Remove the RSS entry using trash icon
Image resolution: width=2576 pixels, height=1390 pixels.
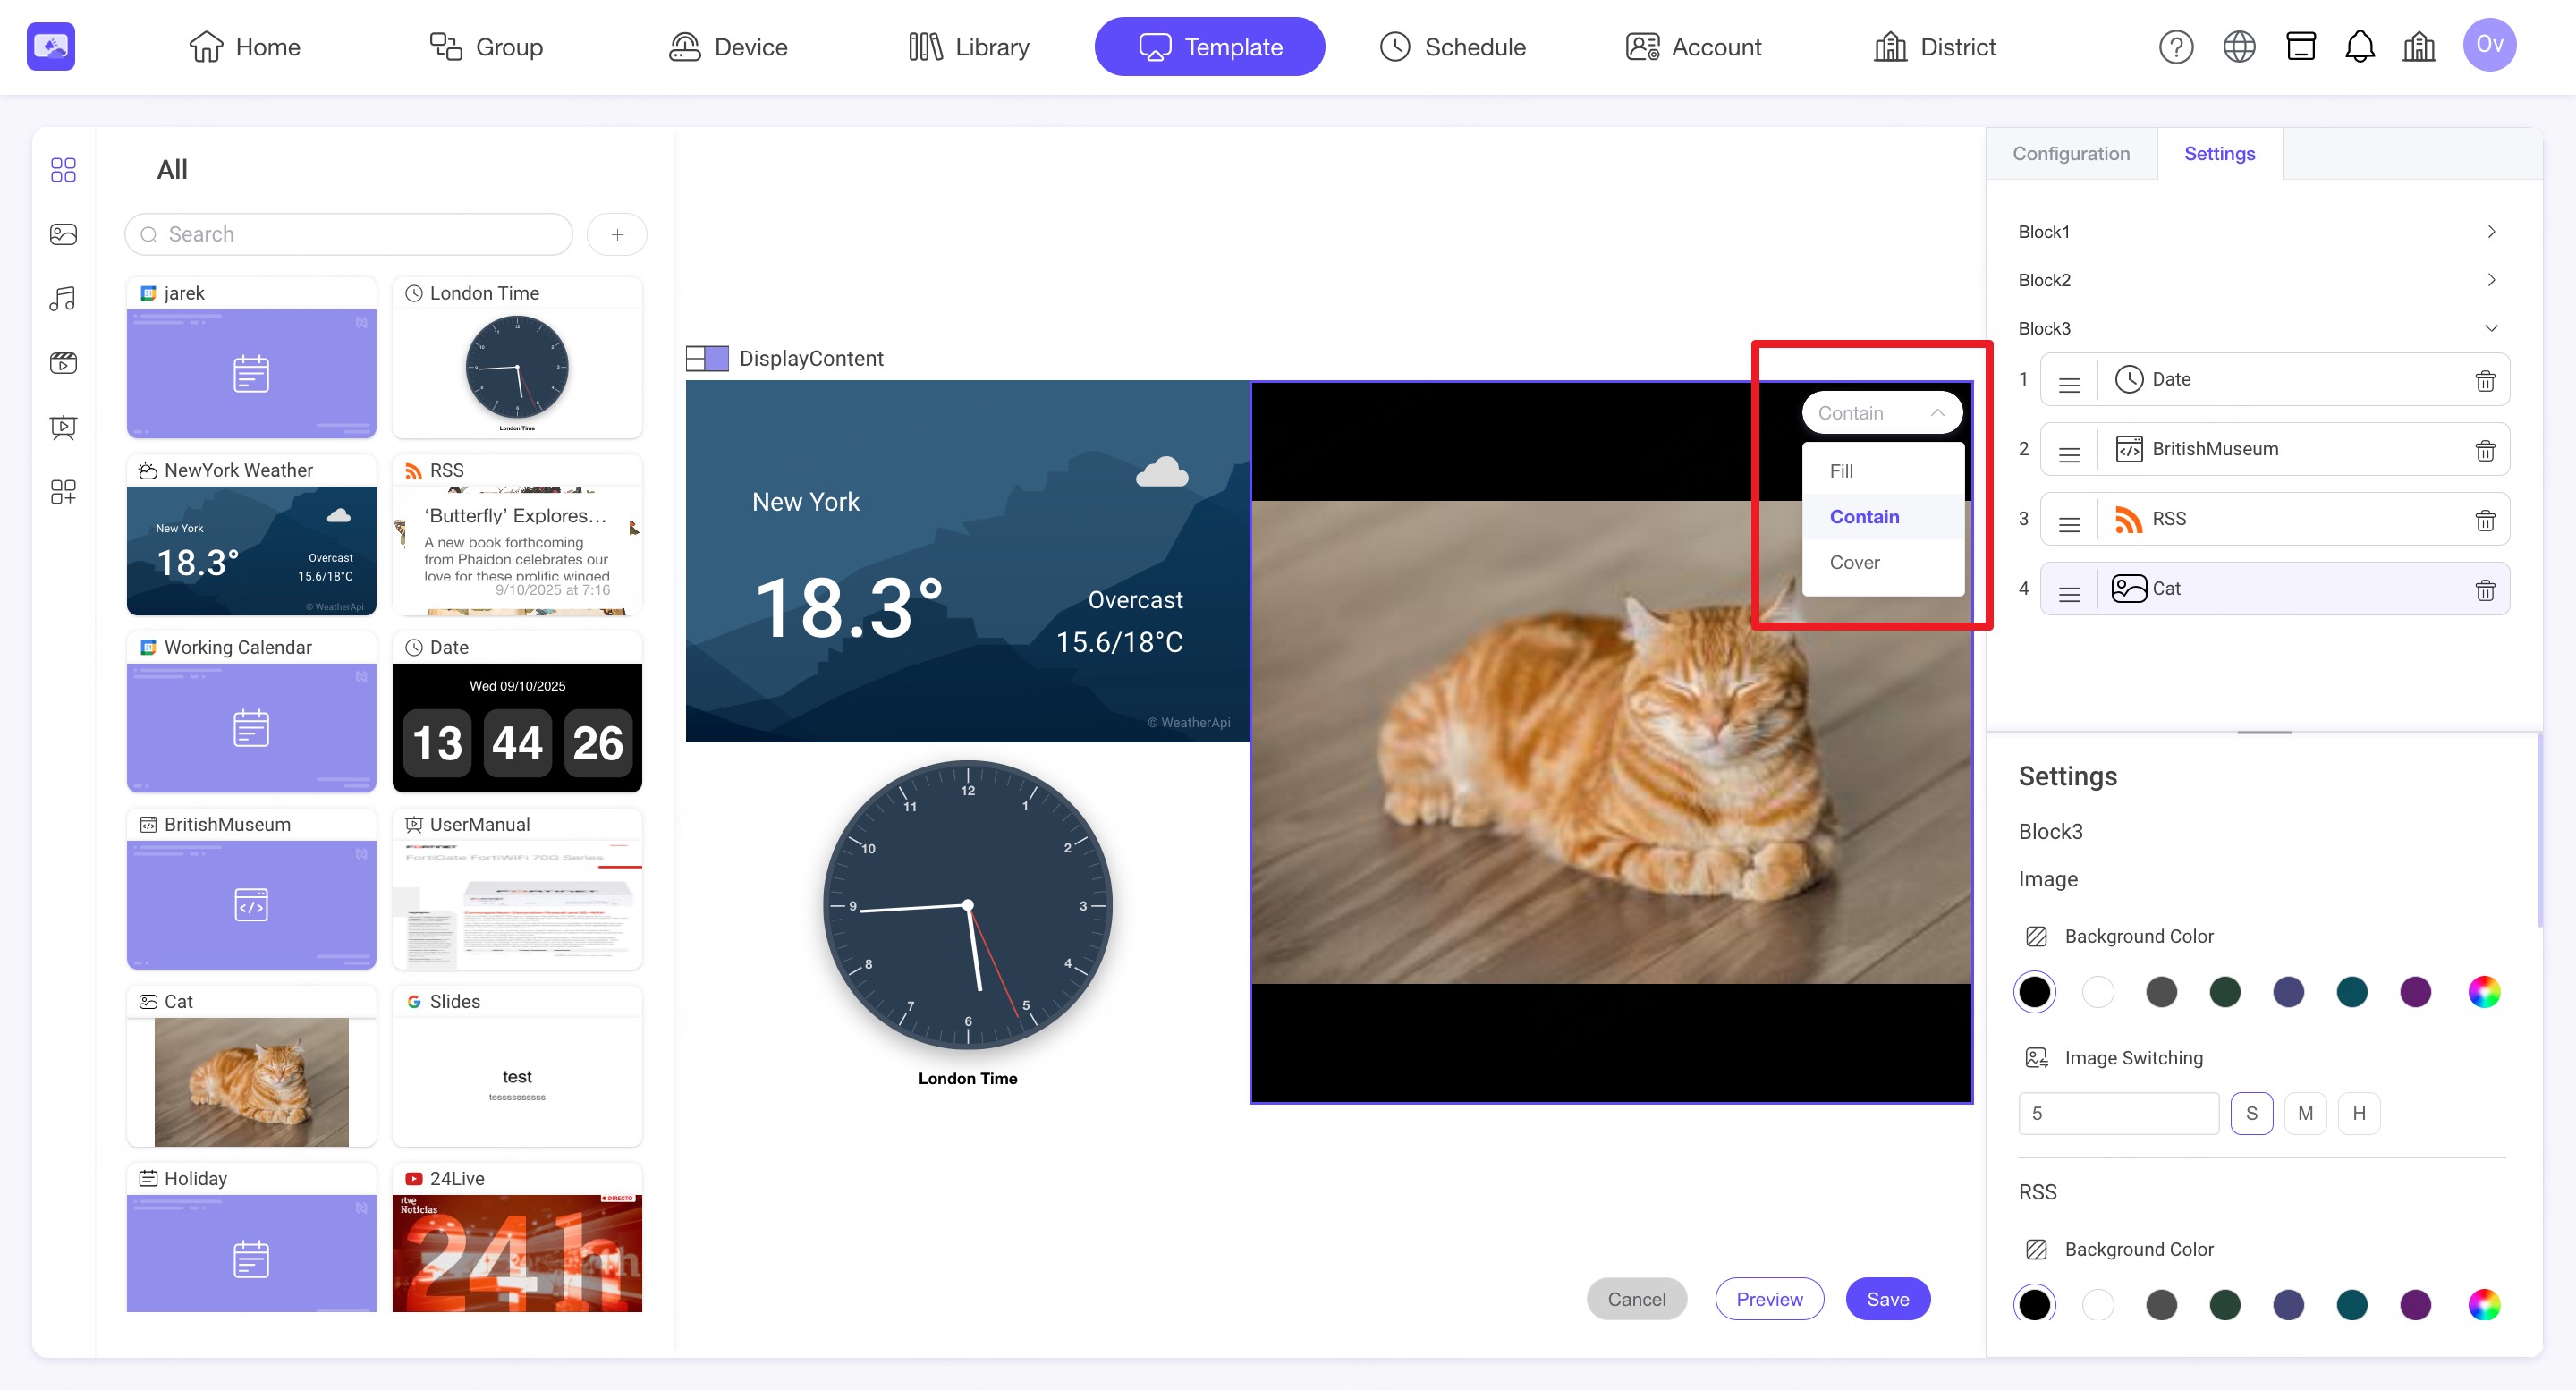[x=2484, y=519]
